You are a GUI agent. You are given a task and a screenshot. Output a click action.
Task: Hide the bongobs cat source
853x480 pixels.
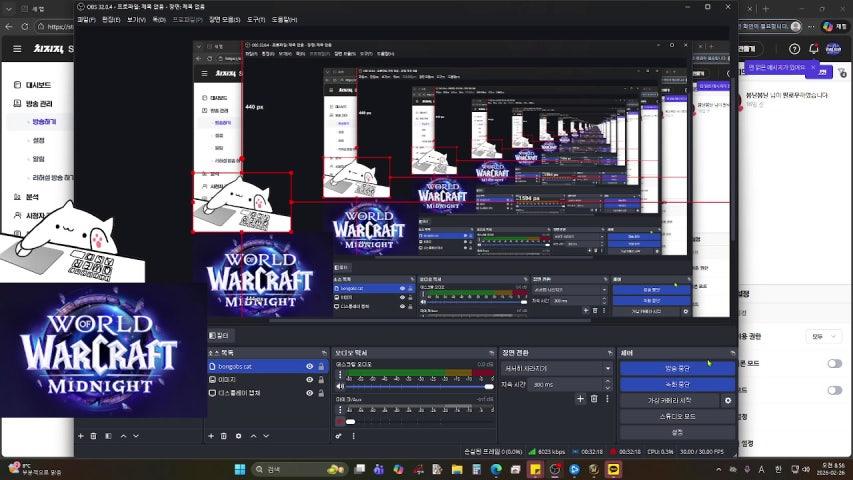(309, 367)
